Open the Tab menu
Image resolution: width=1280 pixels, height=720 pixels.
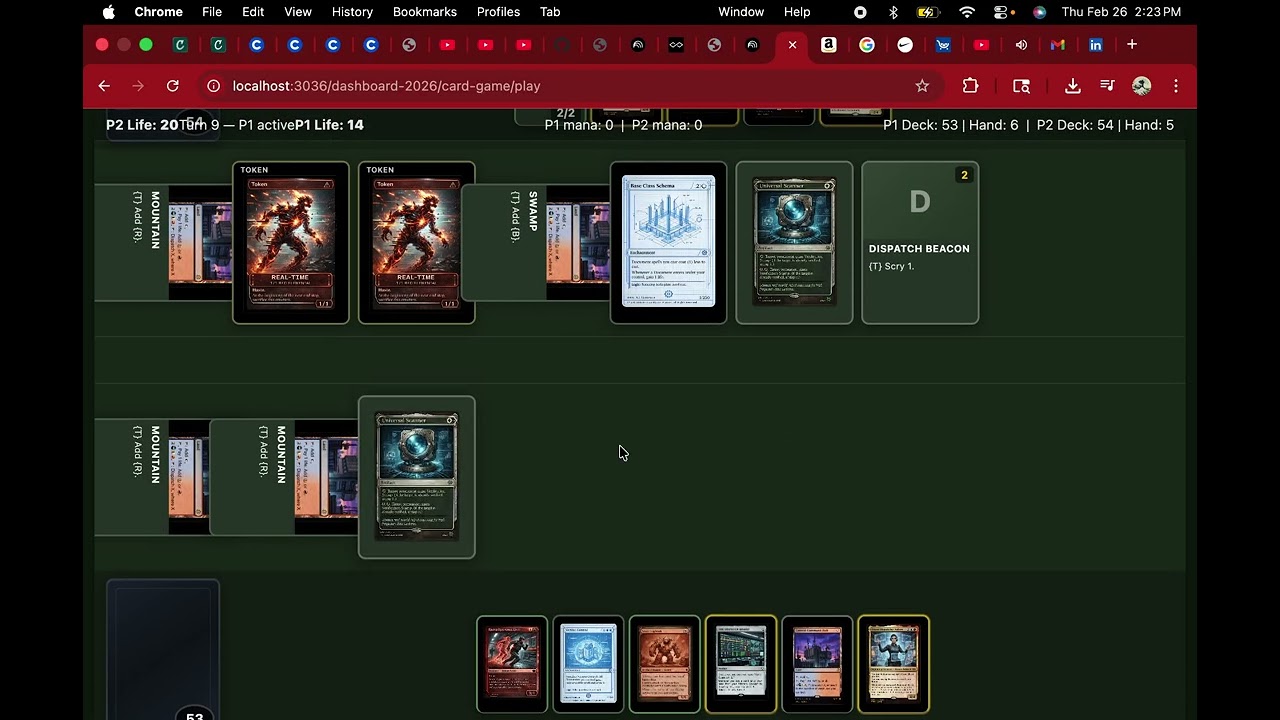tap(550, 12)
